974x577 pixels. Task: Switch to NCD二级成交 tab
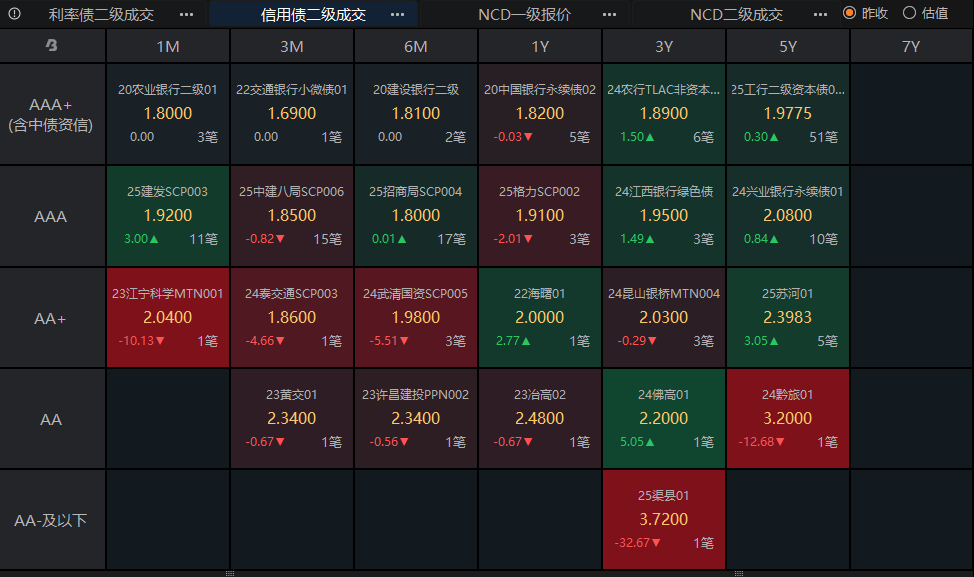736,14
